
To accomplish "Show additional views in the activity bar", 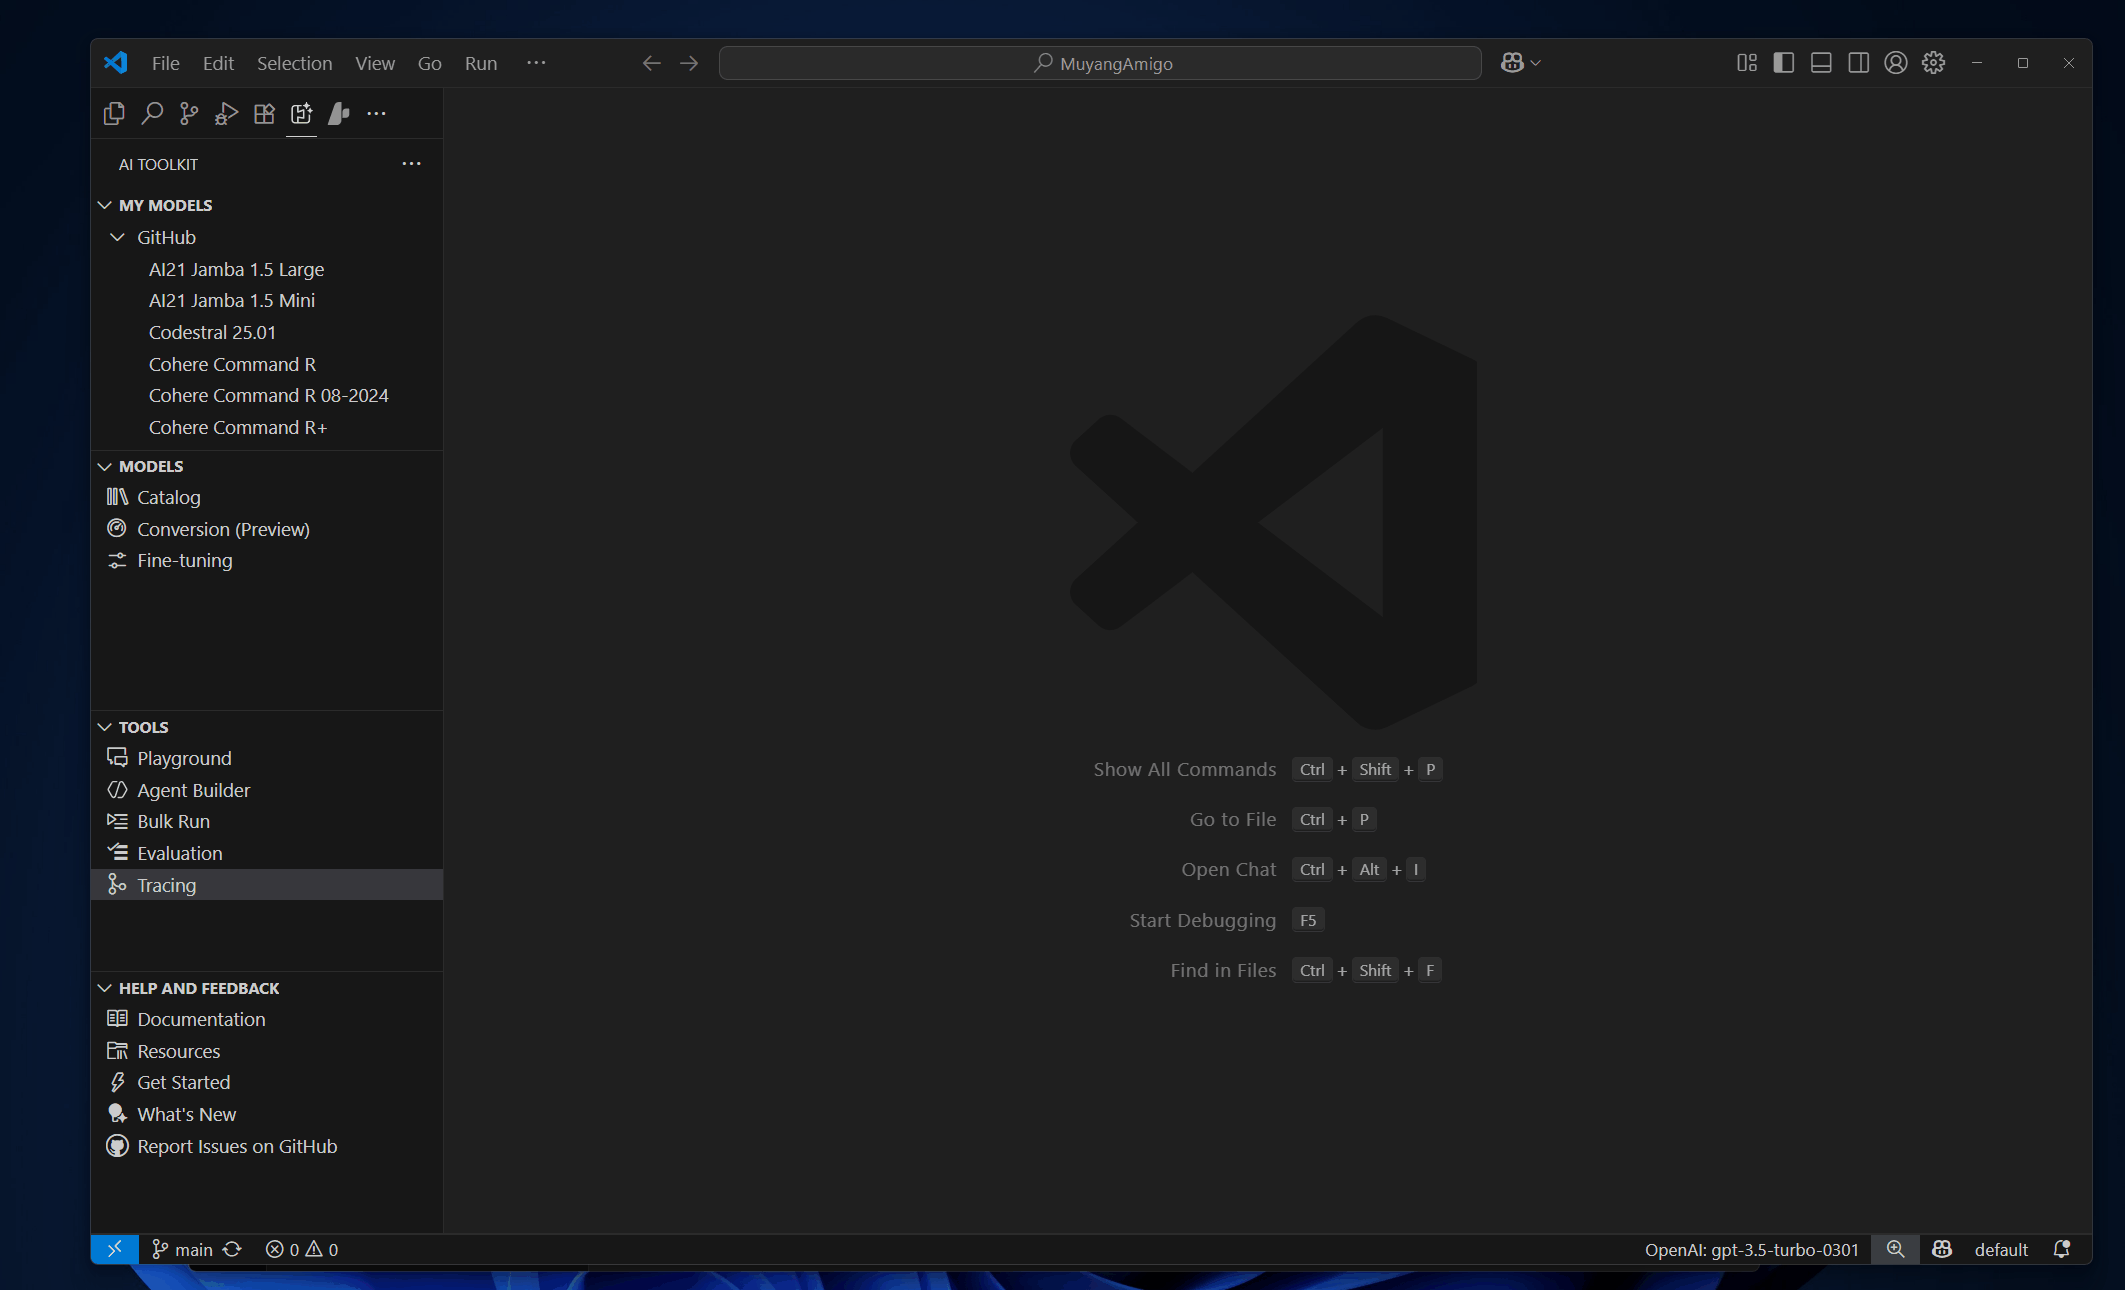I will click(x=376, y=114).
